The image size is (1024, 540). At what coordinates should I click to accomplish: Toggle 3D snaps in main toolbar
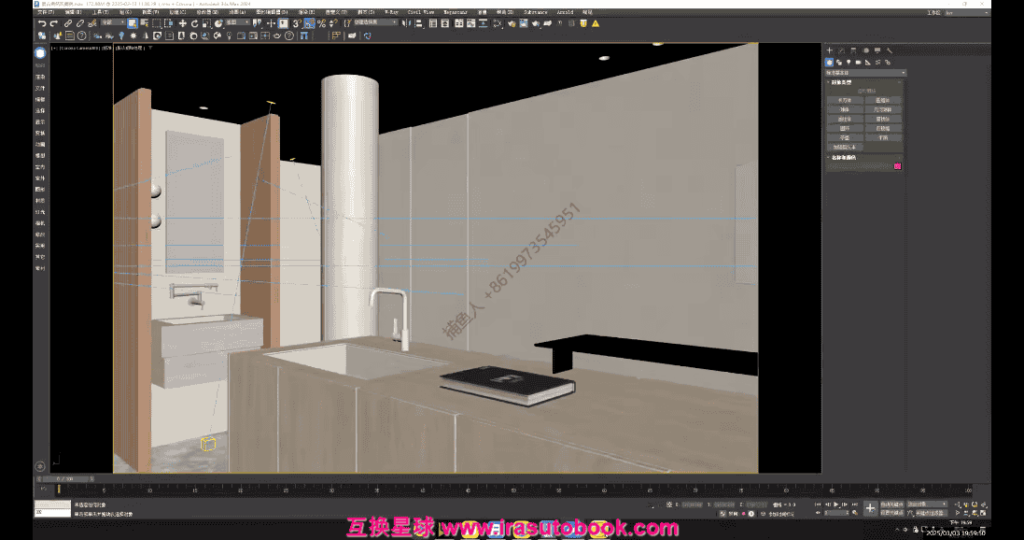(297, 23)
